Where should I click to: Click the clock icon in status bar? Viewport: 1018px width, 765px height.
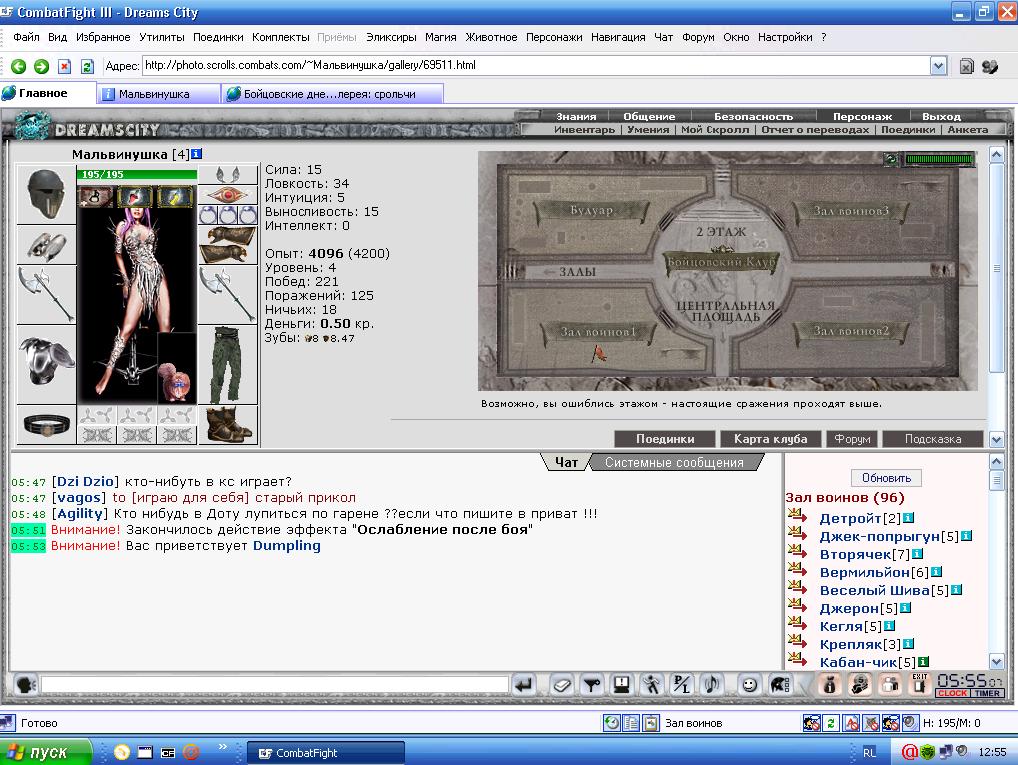click(x=611, y=723)
